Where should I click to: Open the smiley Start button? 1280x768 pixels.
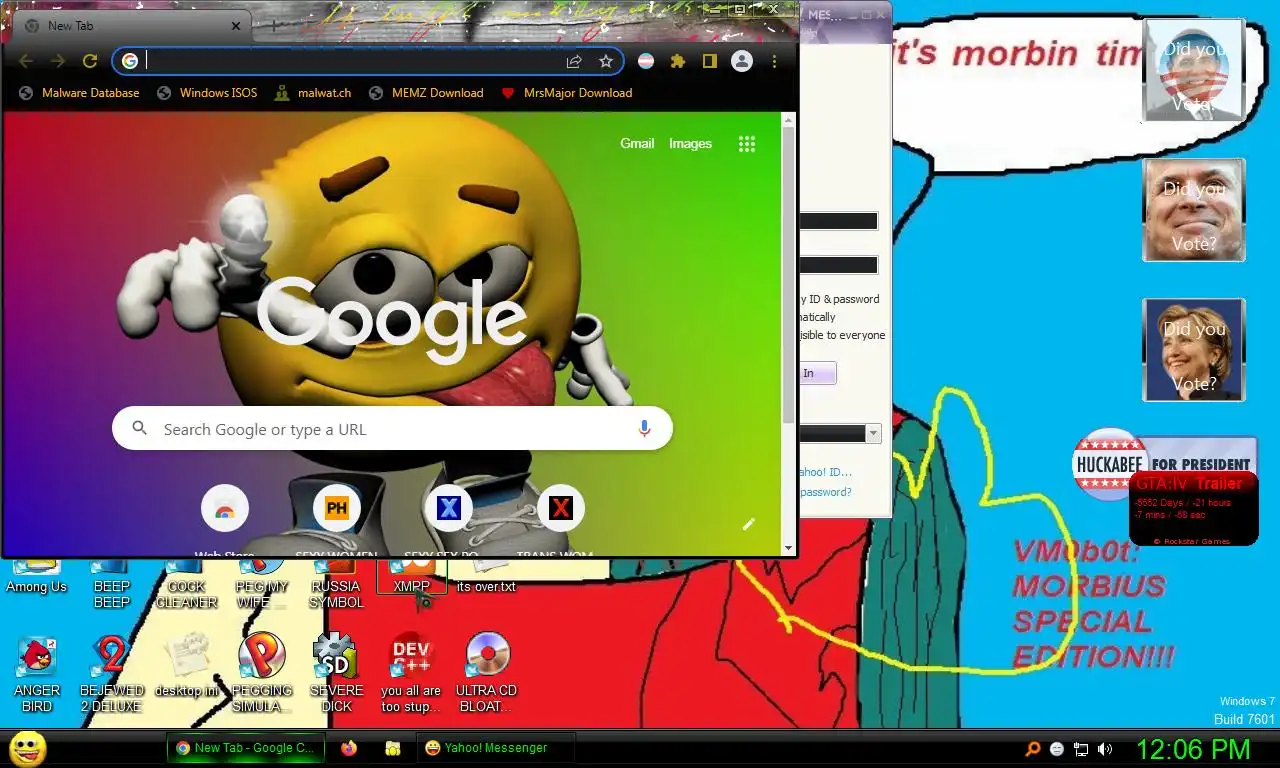click(x=28, y=748)
